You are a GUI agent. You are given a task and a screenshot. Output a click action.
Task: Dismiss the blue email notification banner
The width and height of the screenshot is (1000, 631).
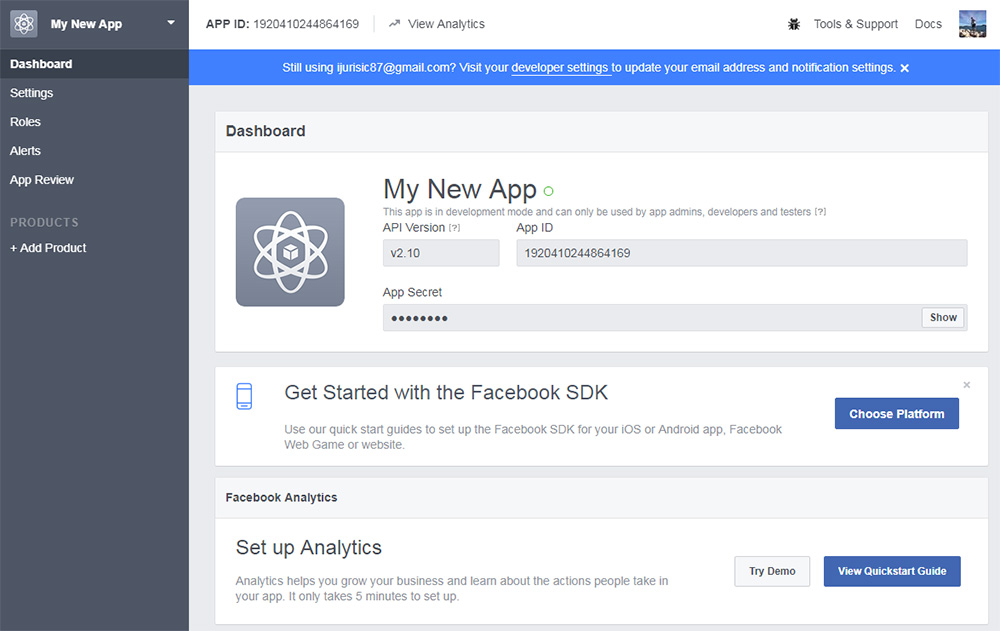point(904,68)
